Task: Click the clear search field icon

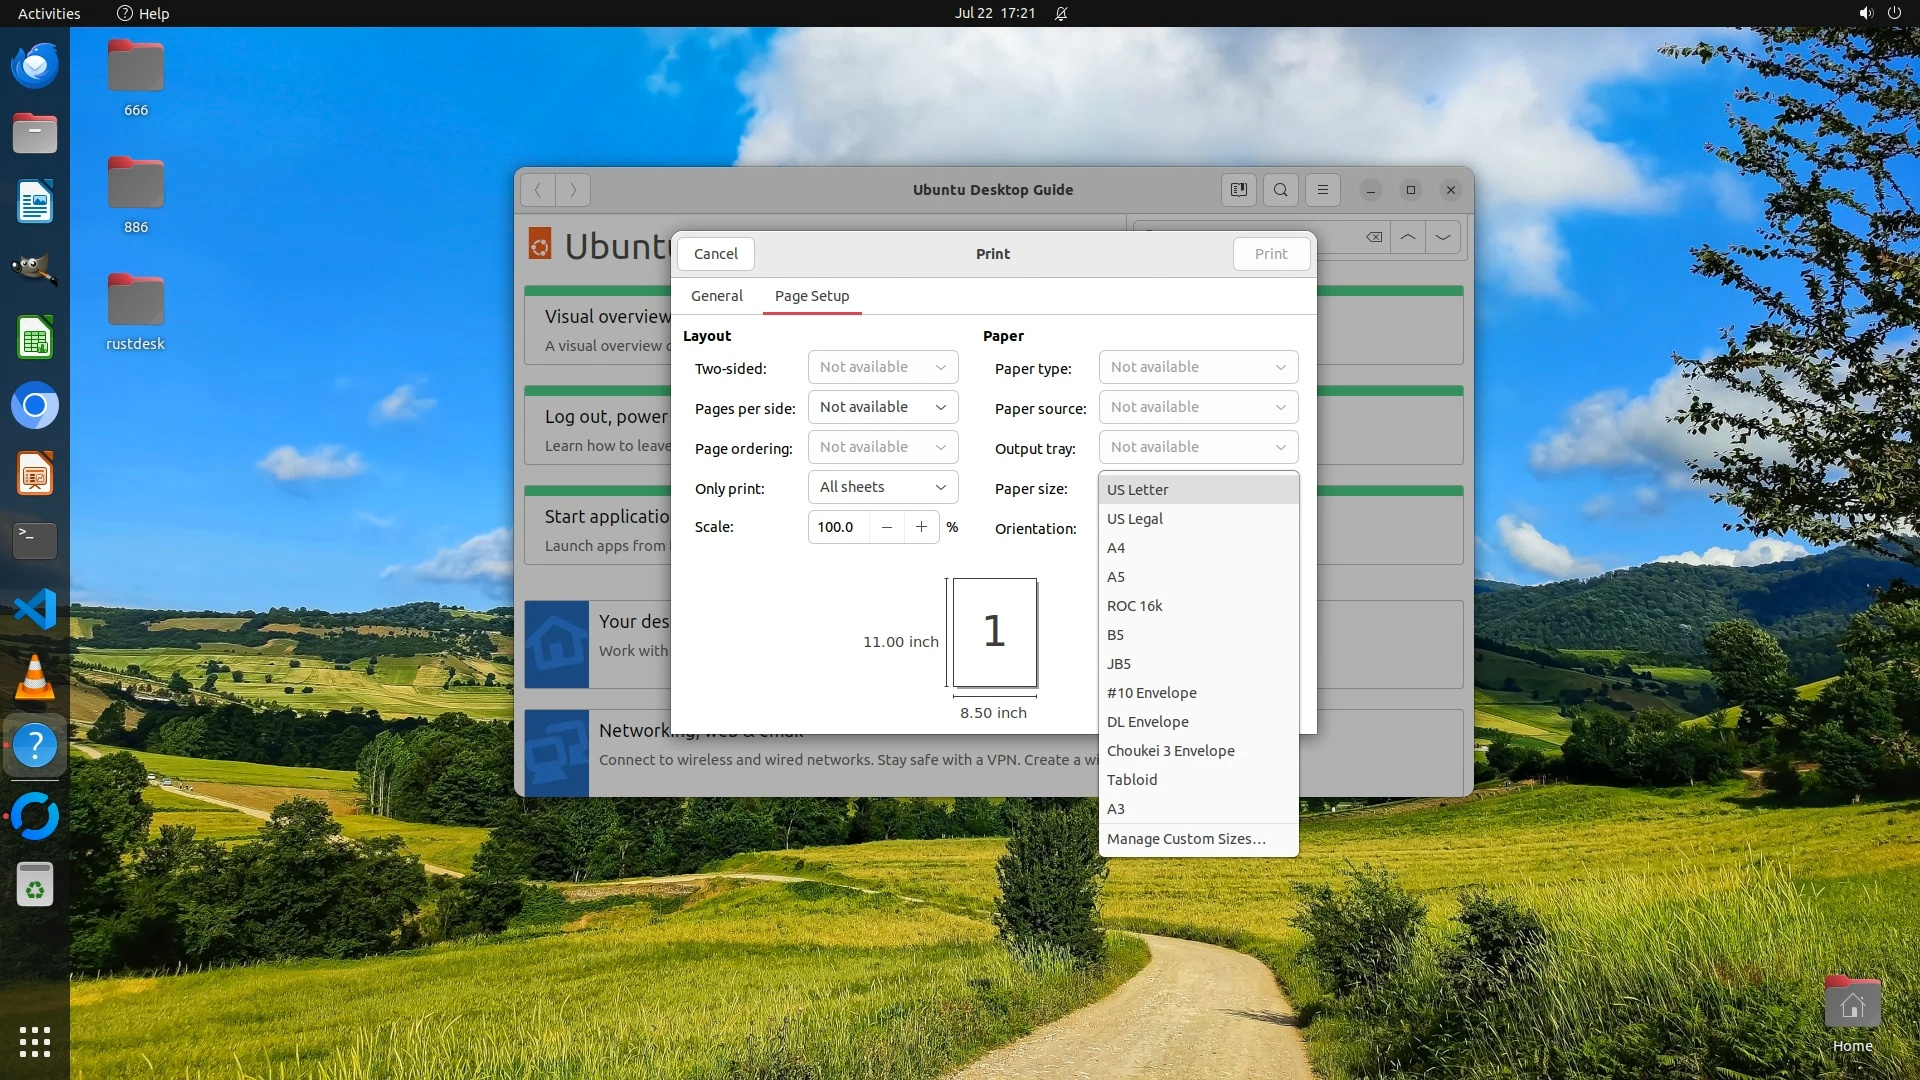Action: click(1374, 237)
